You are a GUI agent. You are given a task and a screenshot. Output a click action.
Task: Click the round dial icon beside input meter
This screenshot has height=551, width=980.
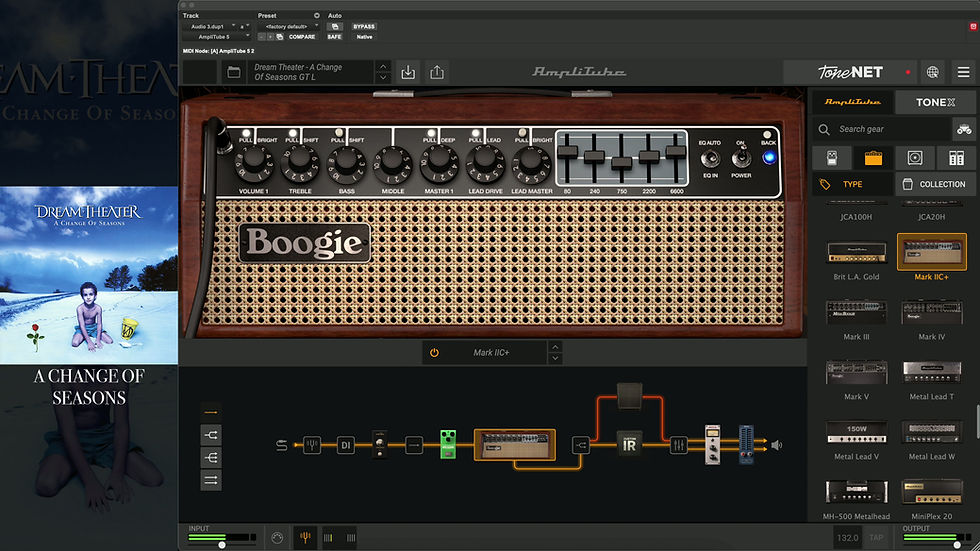coord(278,537)
